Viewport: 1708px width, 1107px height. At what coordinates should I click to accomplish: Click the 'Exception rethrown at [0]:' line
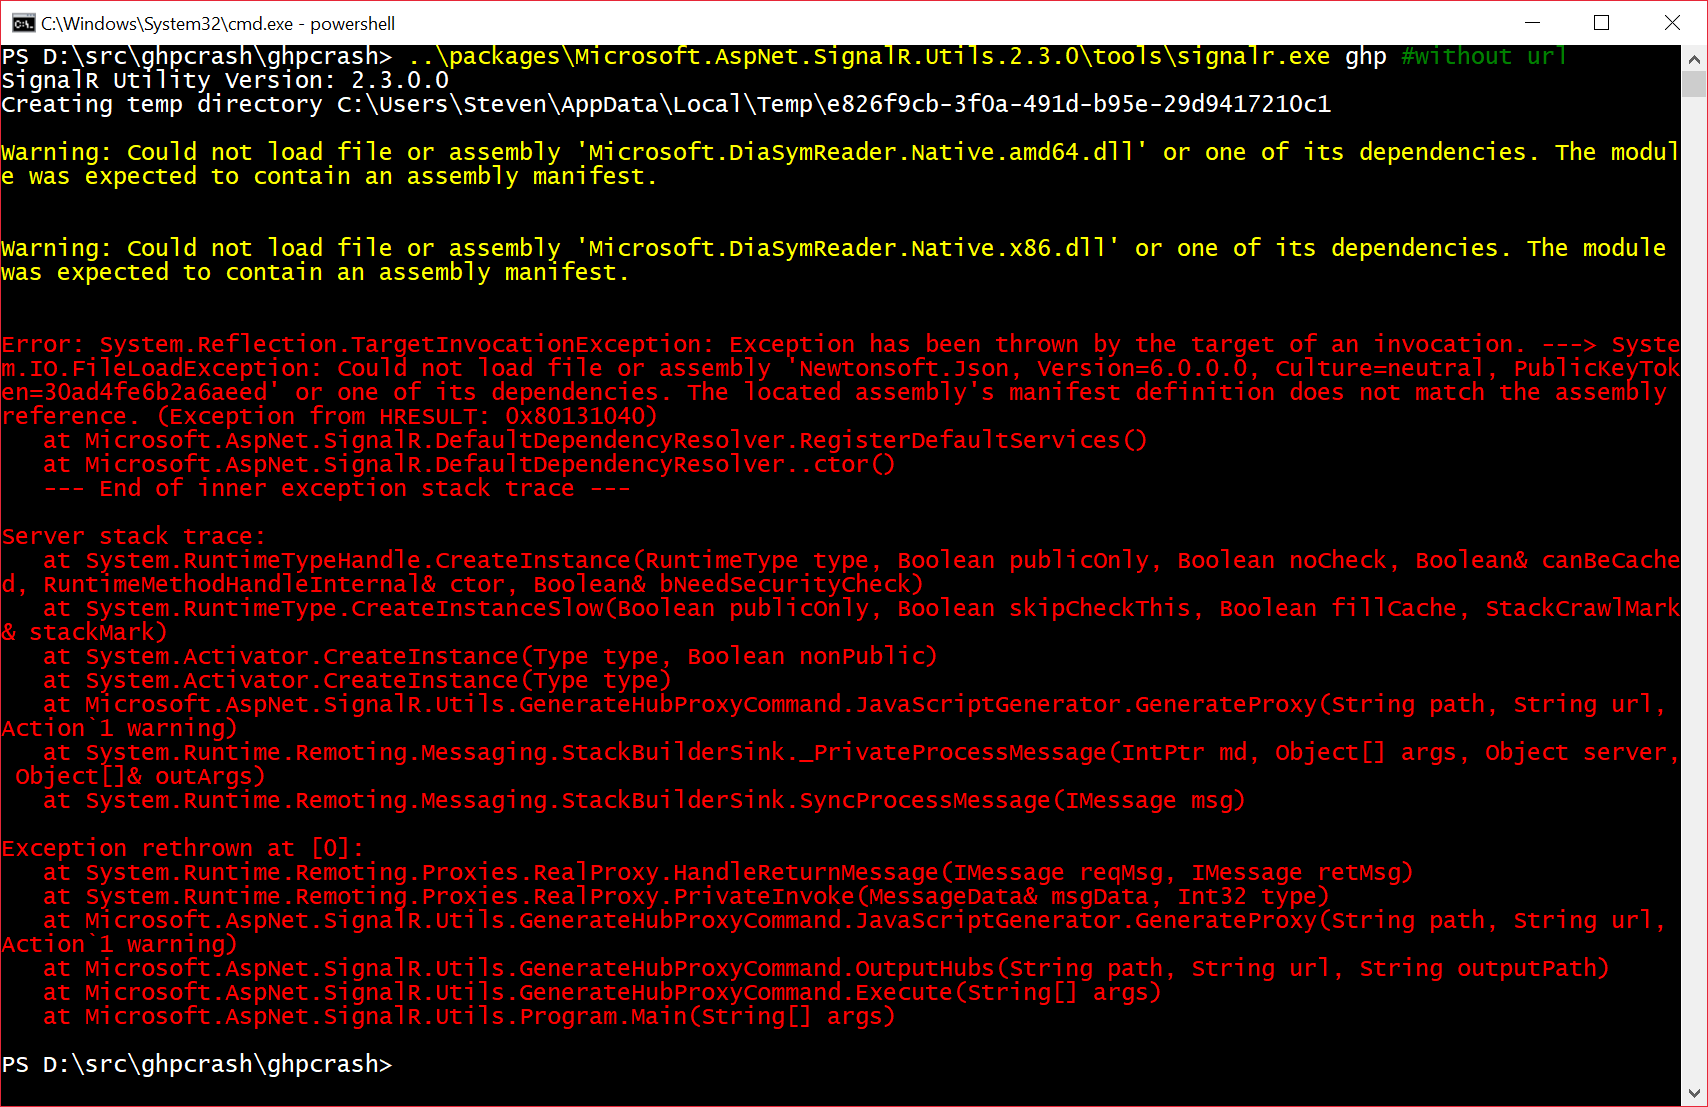182,847
